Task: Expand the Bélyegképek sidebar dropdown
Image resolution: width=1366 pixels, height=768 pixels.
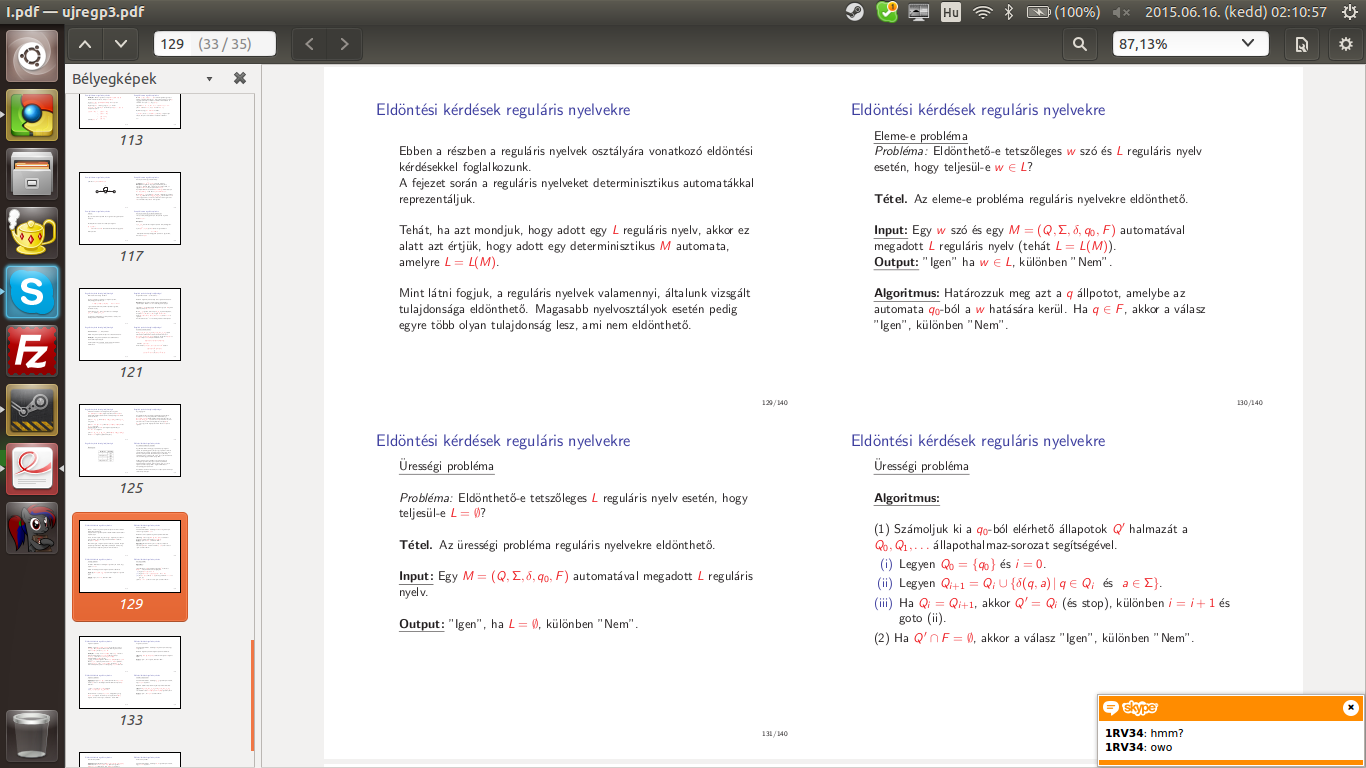Action: (209, 79)
